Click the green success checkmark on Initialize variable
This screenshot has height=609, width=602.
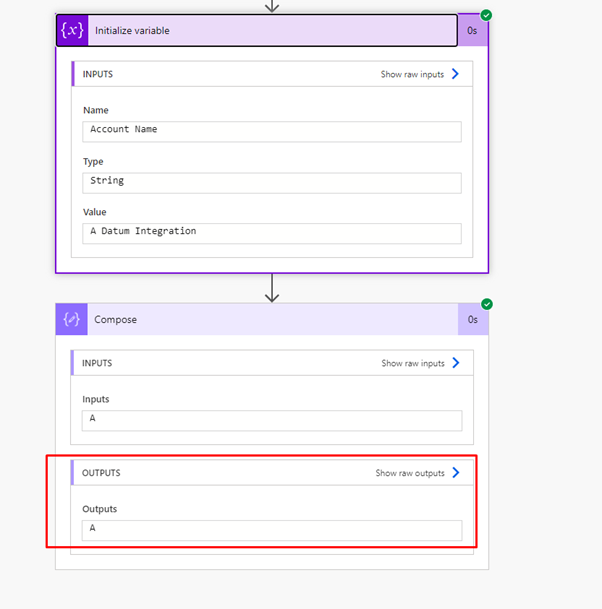pyautogui.click(x=486, y=15)
